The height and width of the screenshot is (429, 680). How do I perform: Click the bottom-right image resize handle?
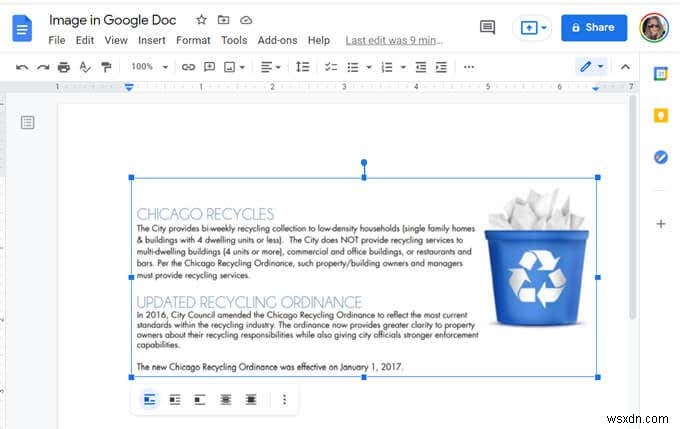click(598, 377)
